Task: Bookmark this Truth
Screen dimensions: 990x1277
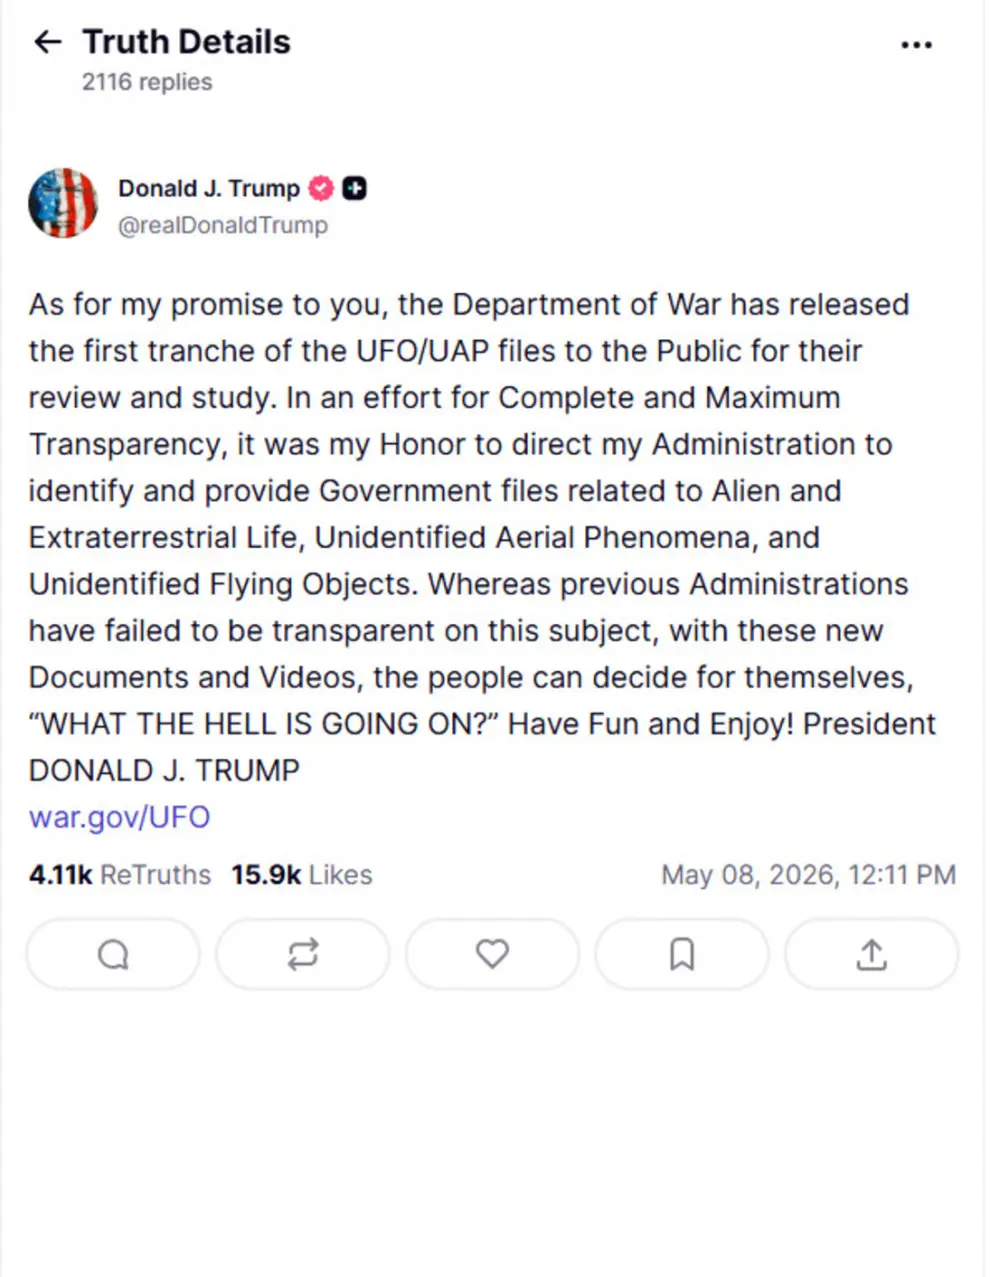Action: click(682, 955)
